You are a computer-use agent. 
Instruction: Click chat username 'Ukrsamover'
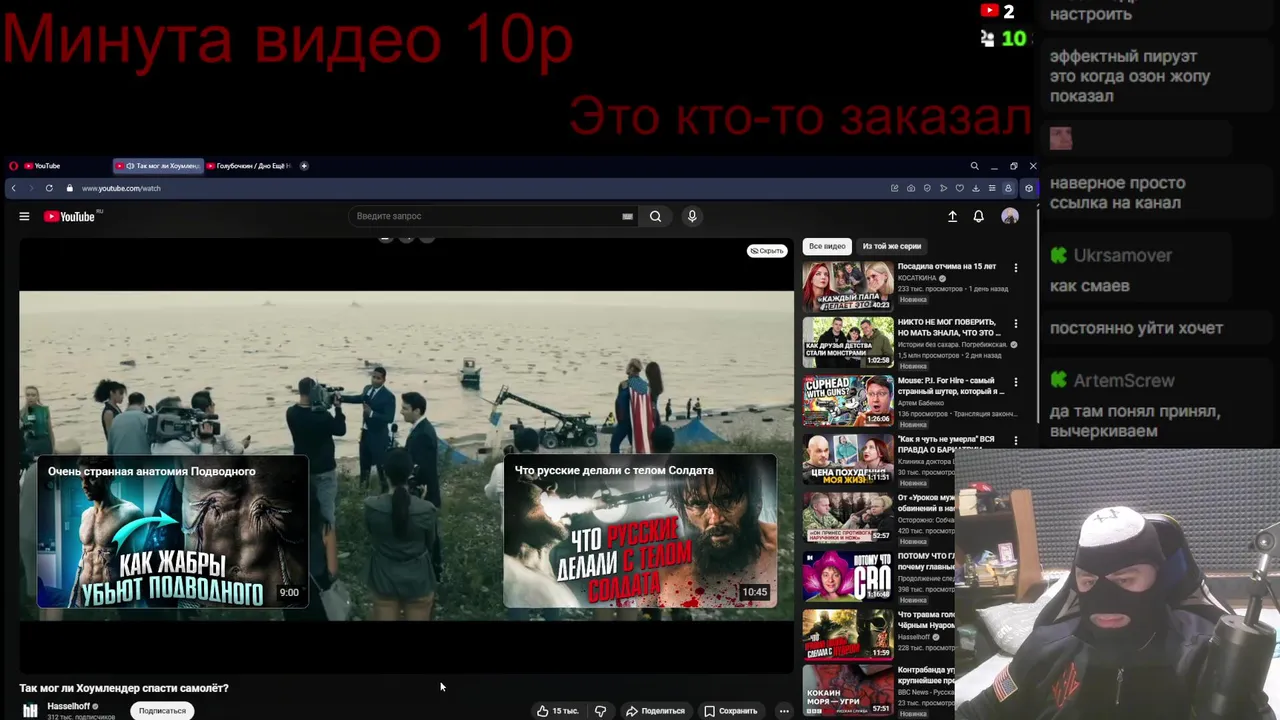[x=1123, y=256]
